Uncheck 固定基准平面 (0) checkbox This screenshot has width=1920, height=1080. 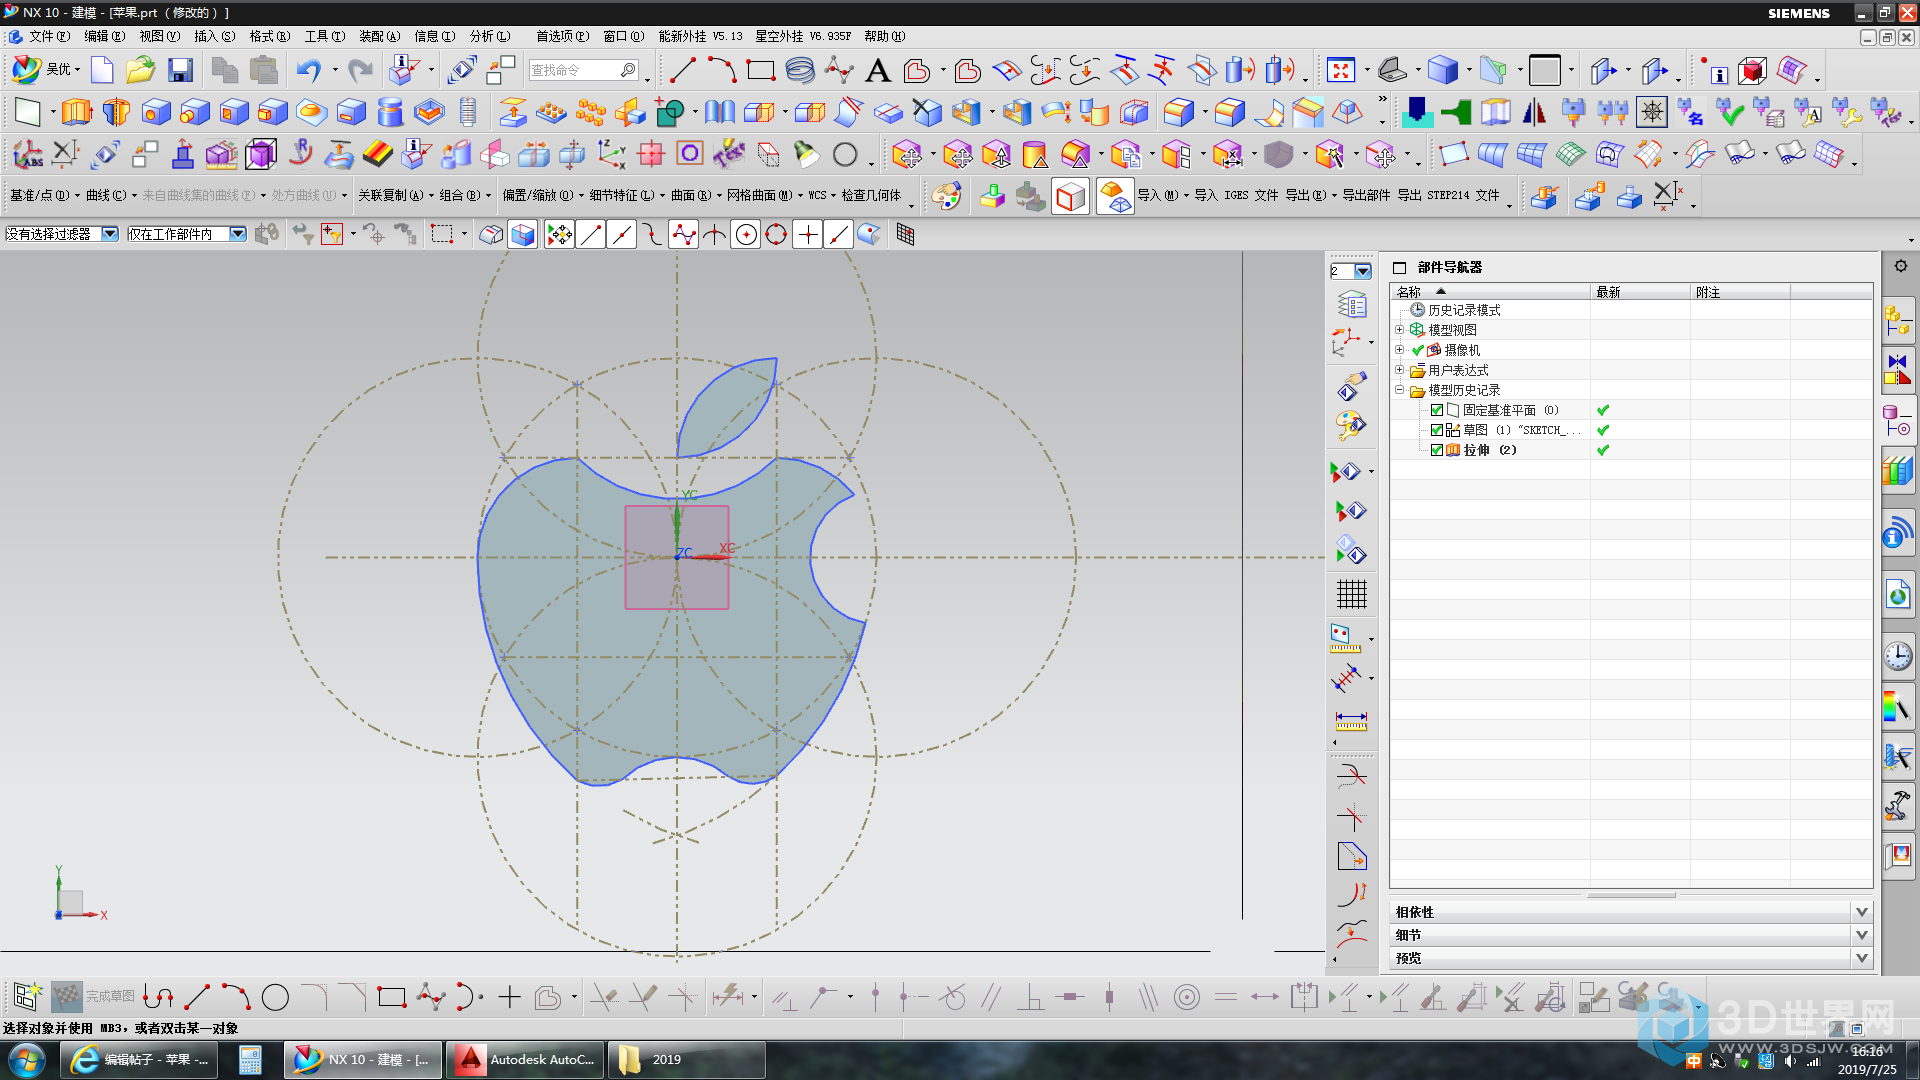(x=1437, y=410)
